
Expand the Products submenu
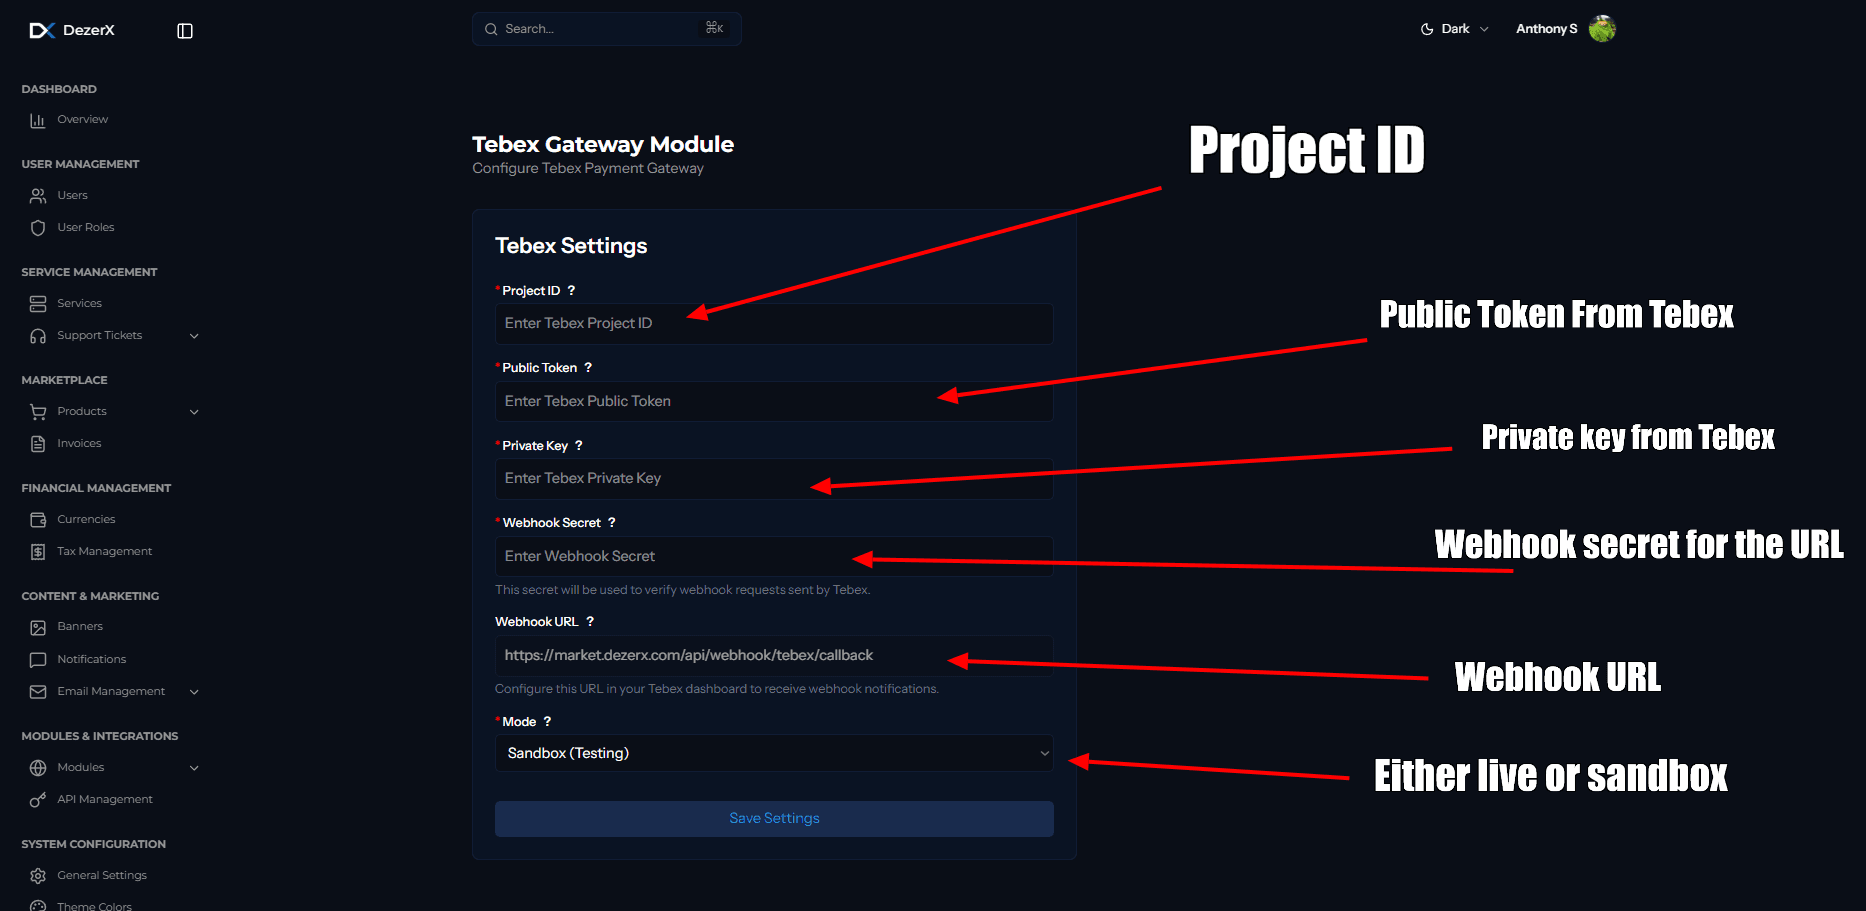[194, 412]
